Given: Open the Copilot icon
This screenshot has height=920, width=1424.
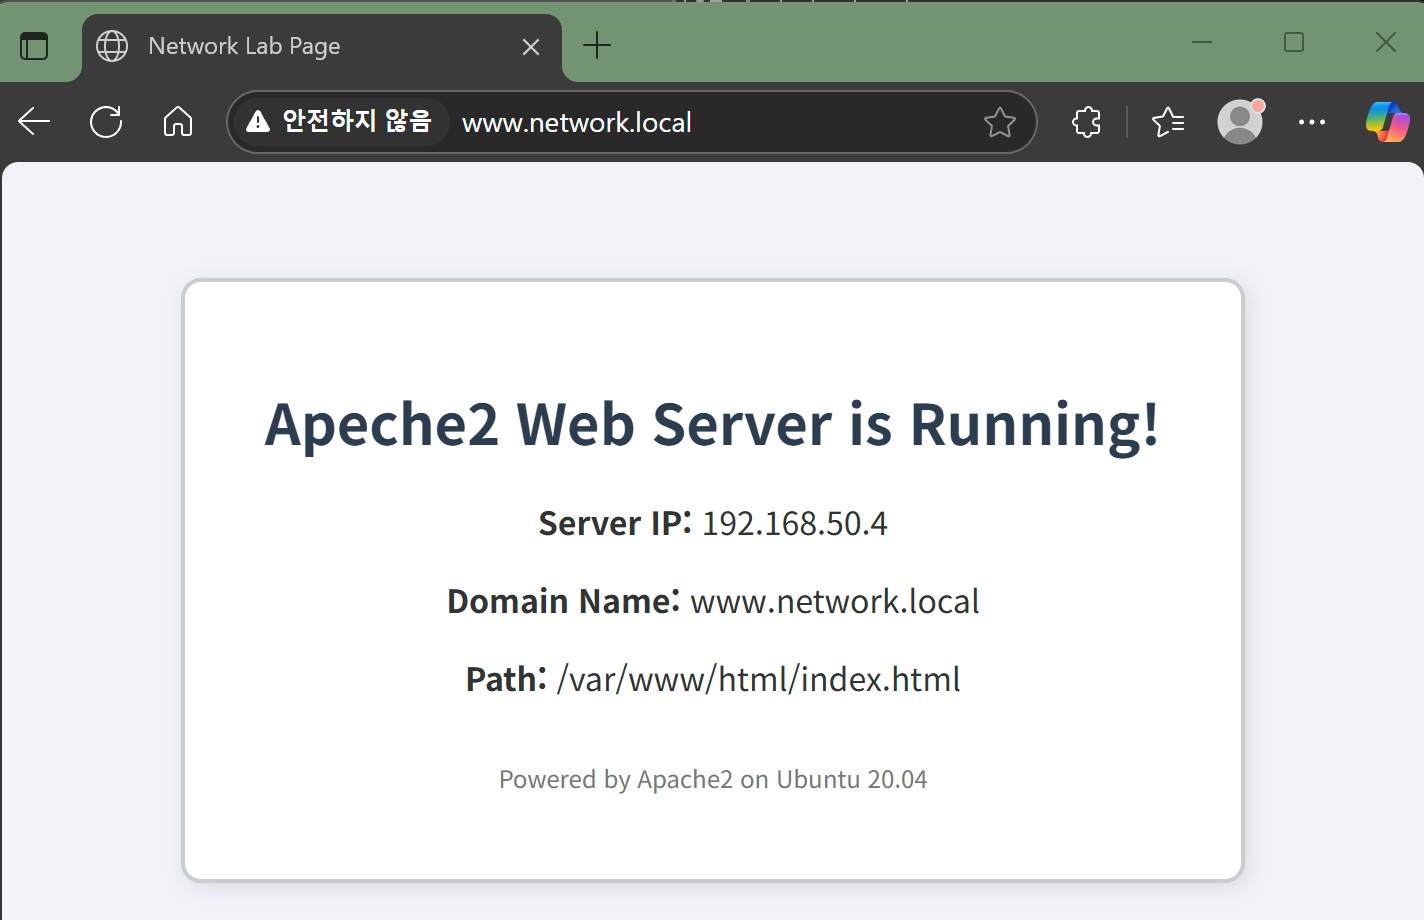Looking at the screenshot, I should point(1388,122).
